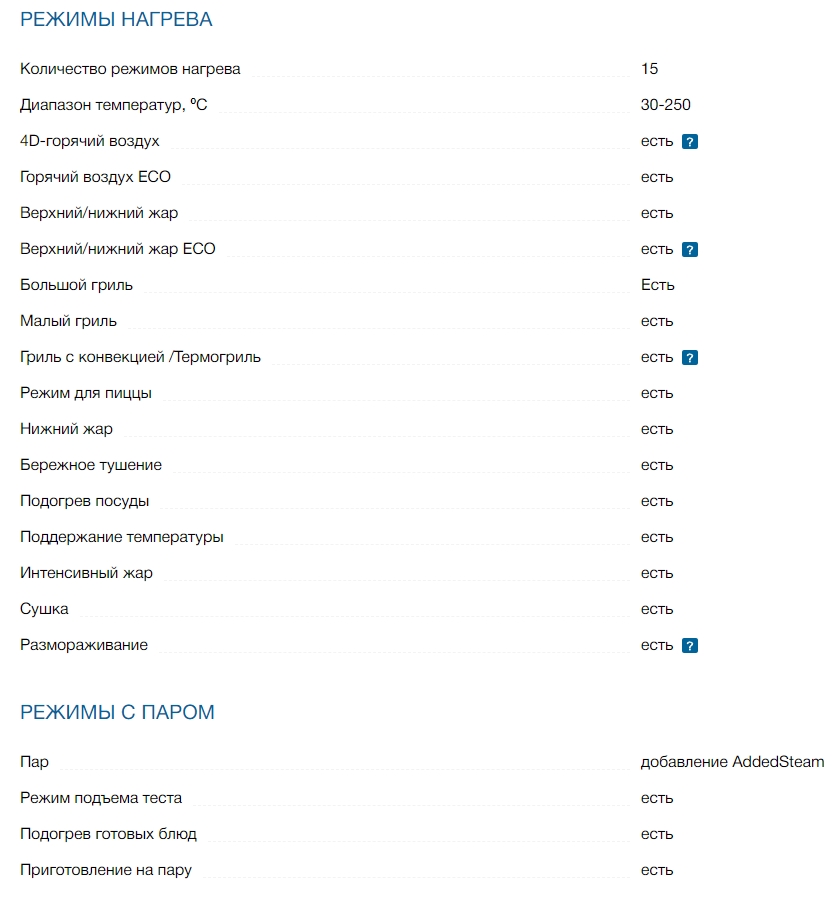Click the добавление AddedSteam value
This screenshot has height=914, width=838.
pyautogui.click(x=732, y=762)
